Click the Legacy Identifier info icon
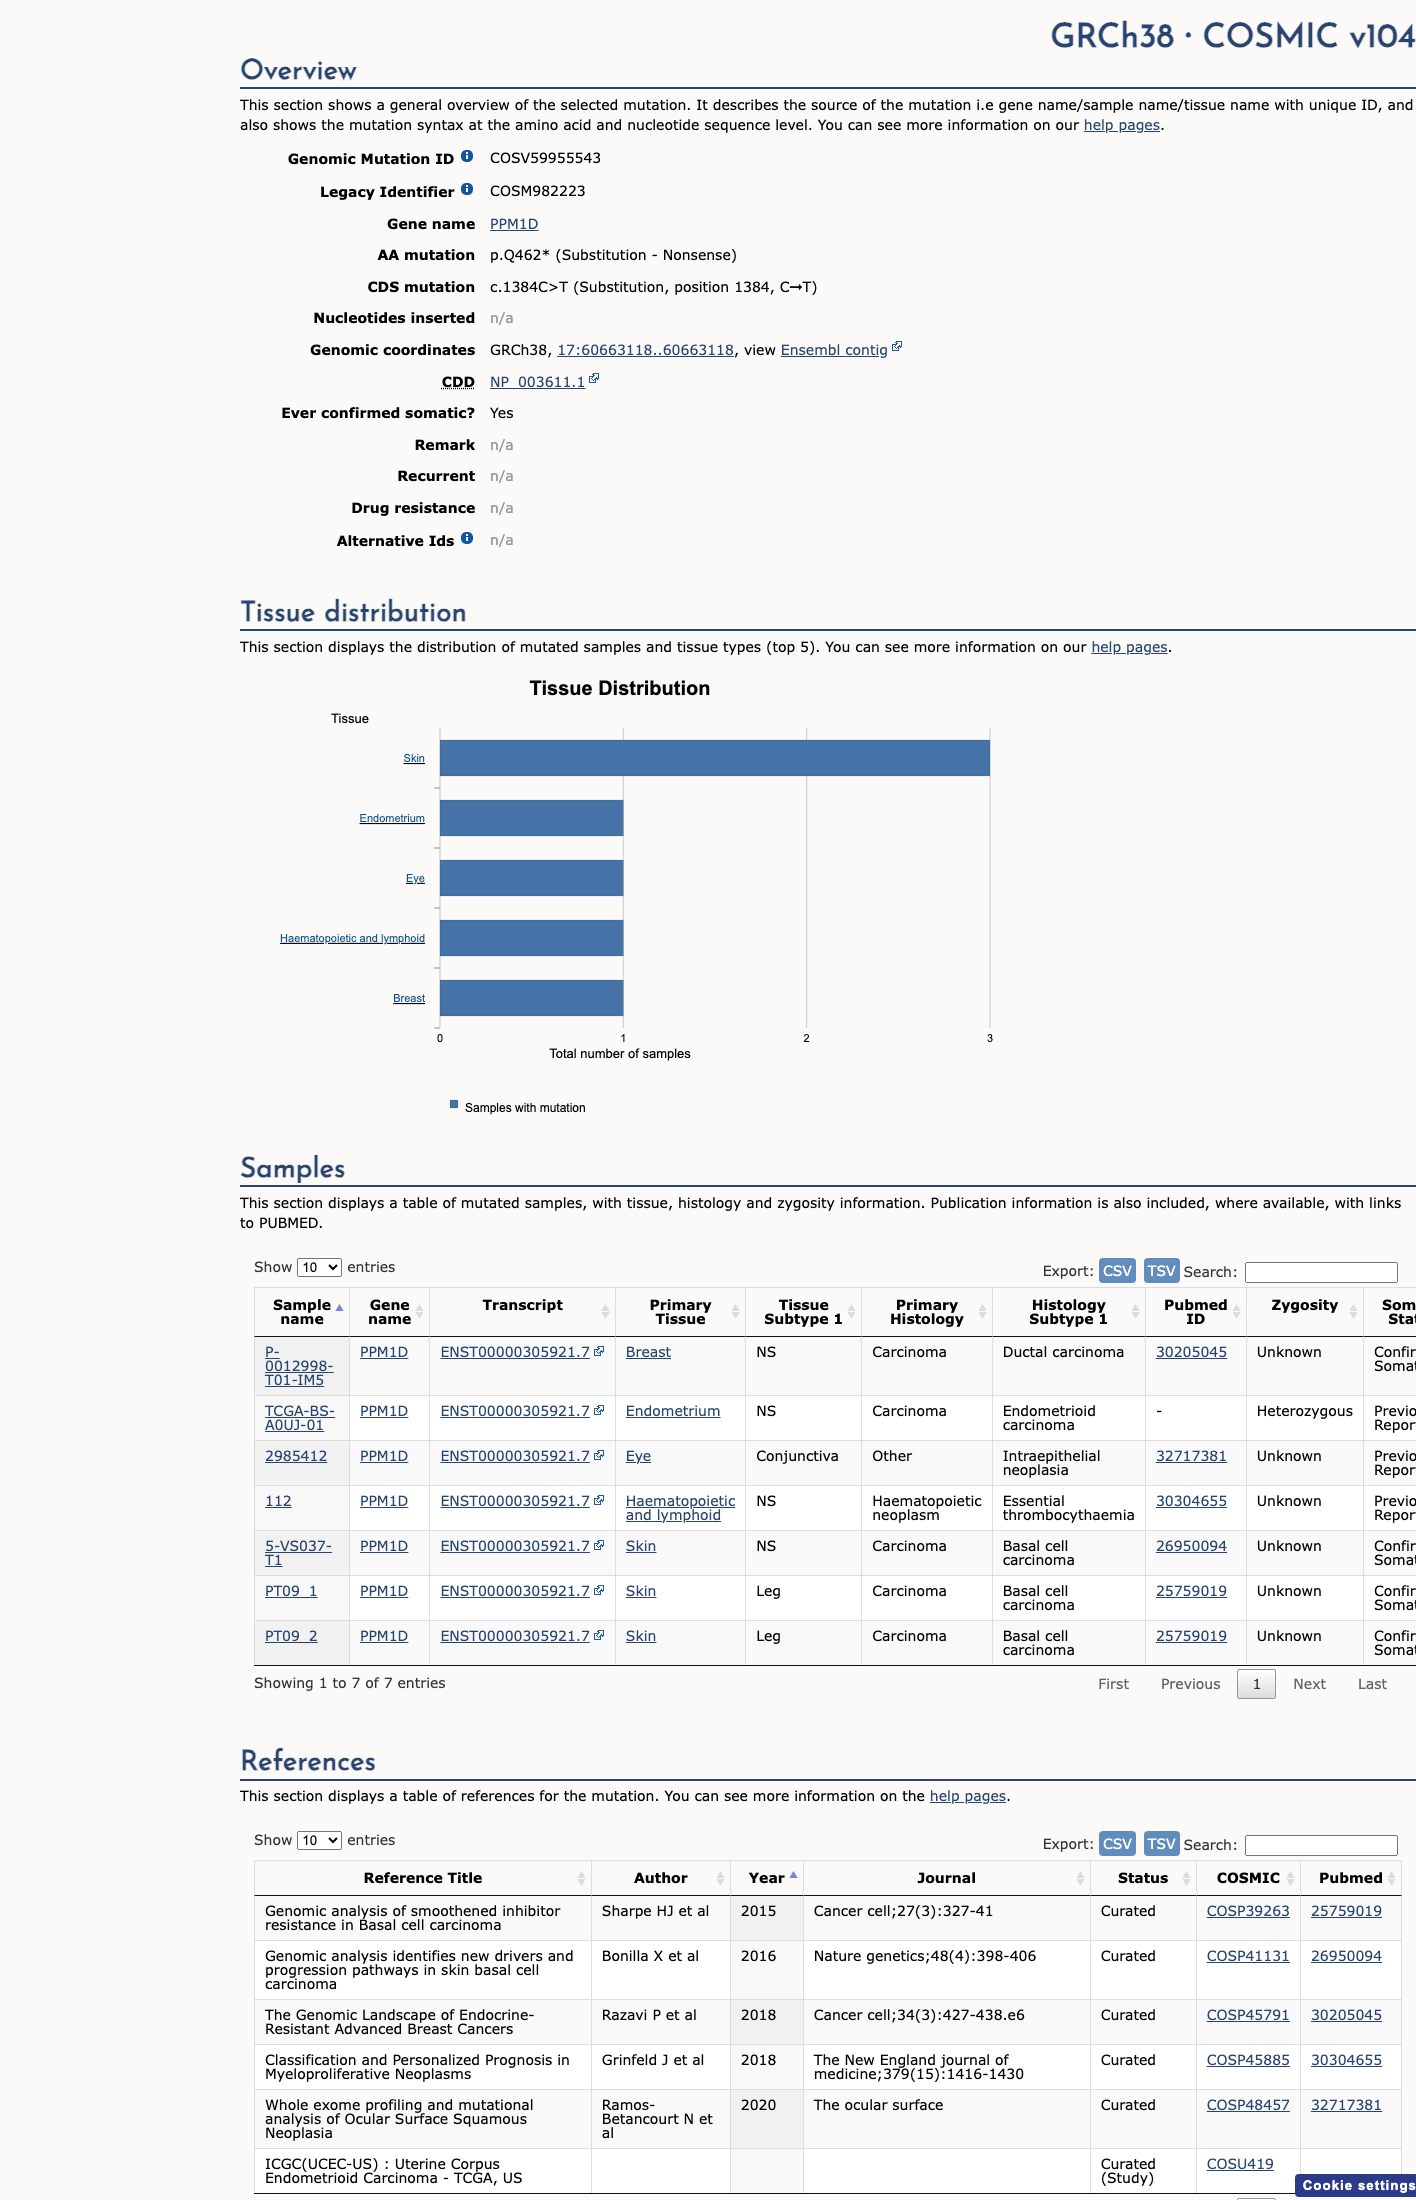The width and height of the screenshot is (1416, 2200). point(467,189)
